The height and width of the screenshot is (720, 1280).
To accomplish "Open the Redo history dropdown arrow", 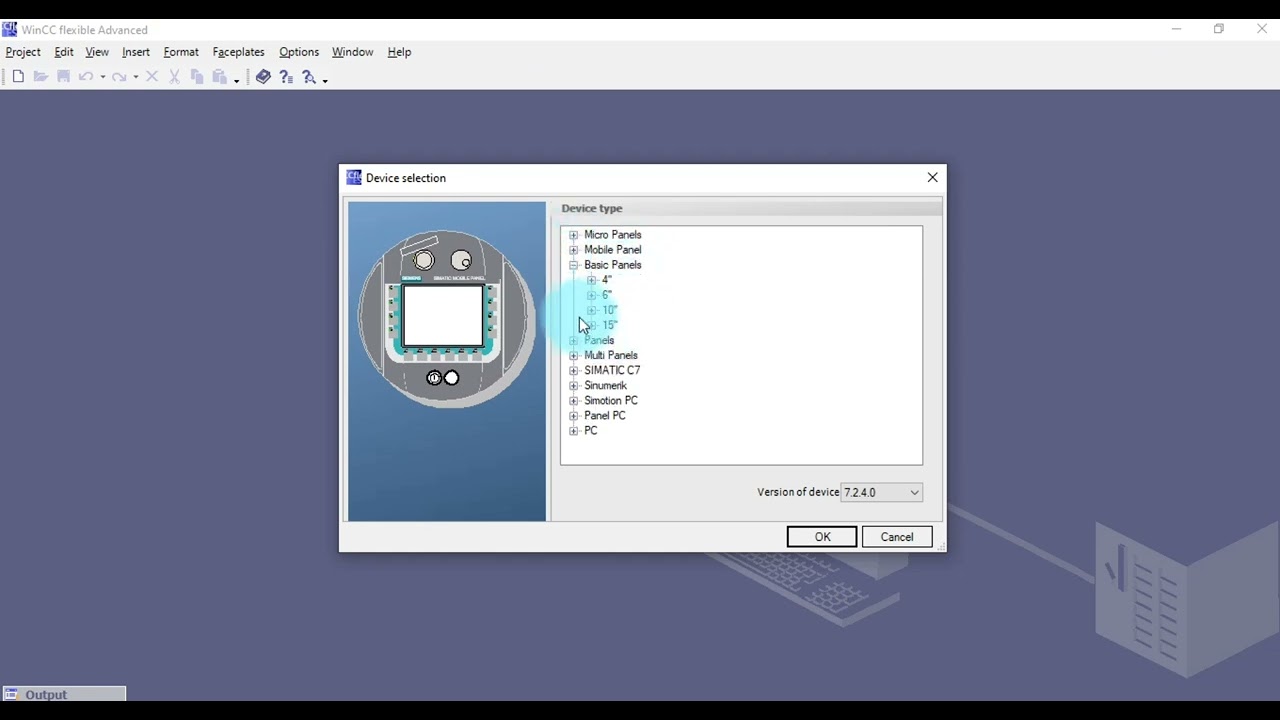I will [x=136, y=78].
